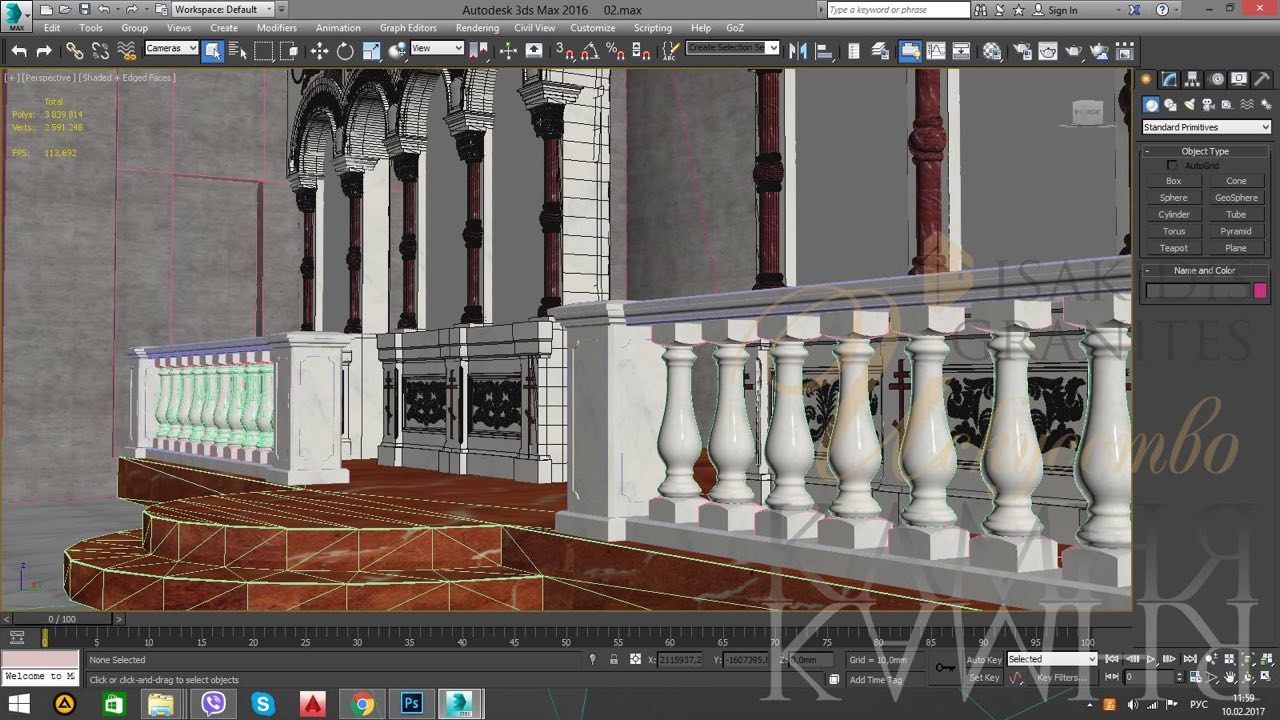Viewport: 1280px width, 720px height.
Task: Open Select by Name list icon
Action: [x=238, y=51]
